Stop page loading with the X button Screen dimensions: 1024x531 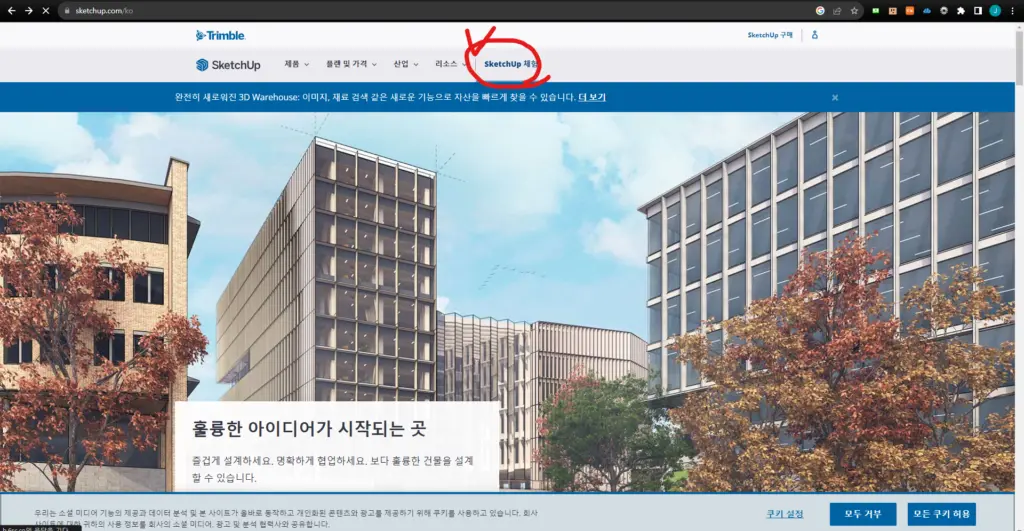(x=46, y=10)
